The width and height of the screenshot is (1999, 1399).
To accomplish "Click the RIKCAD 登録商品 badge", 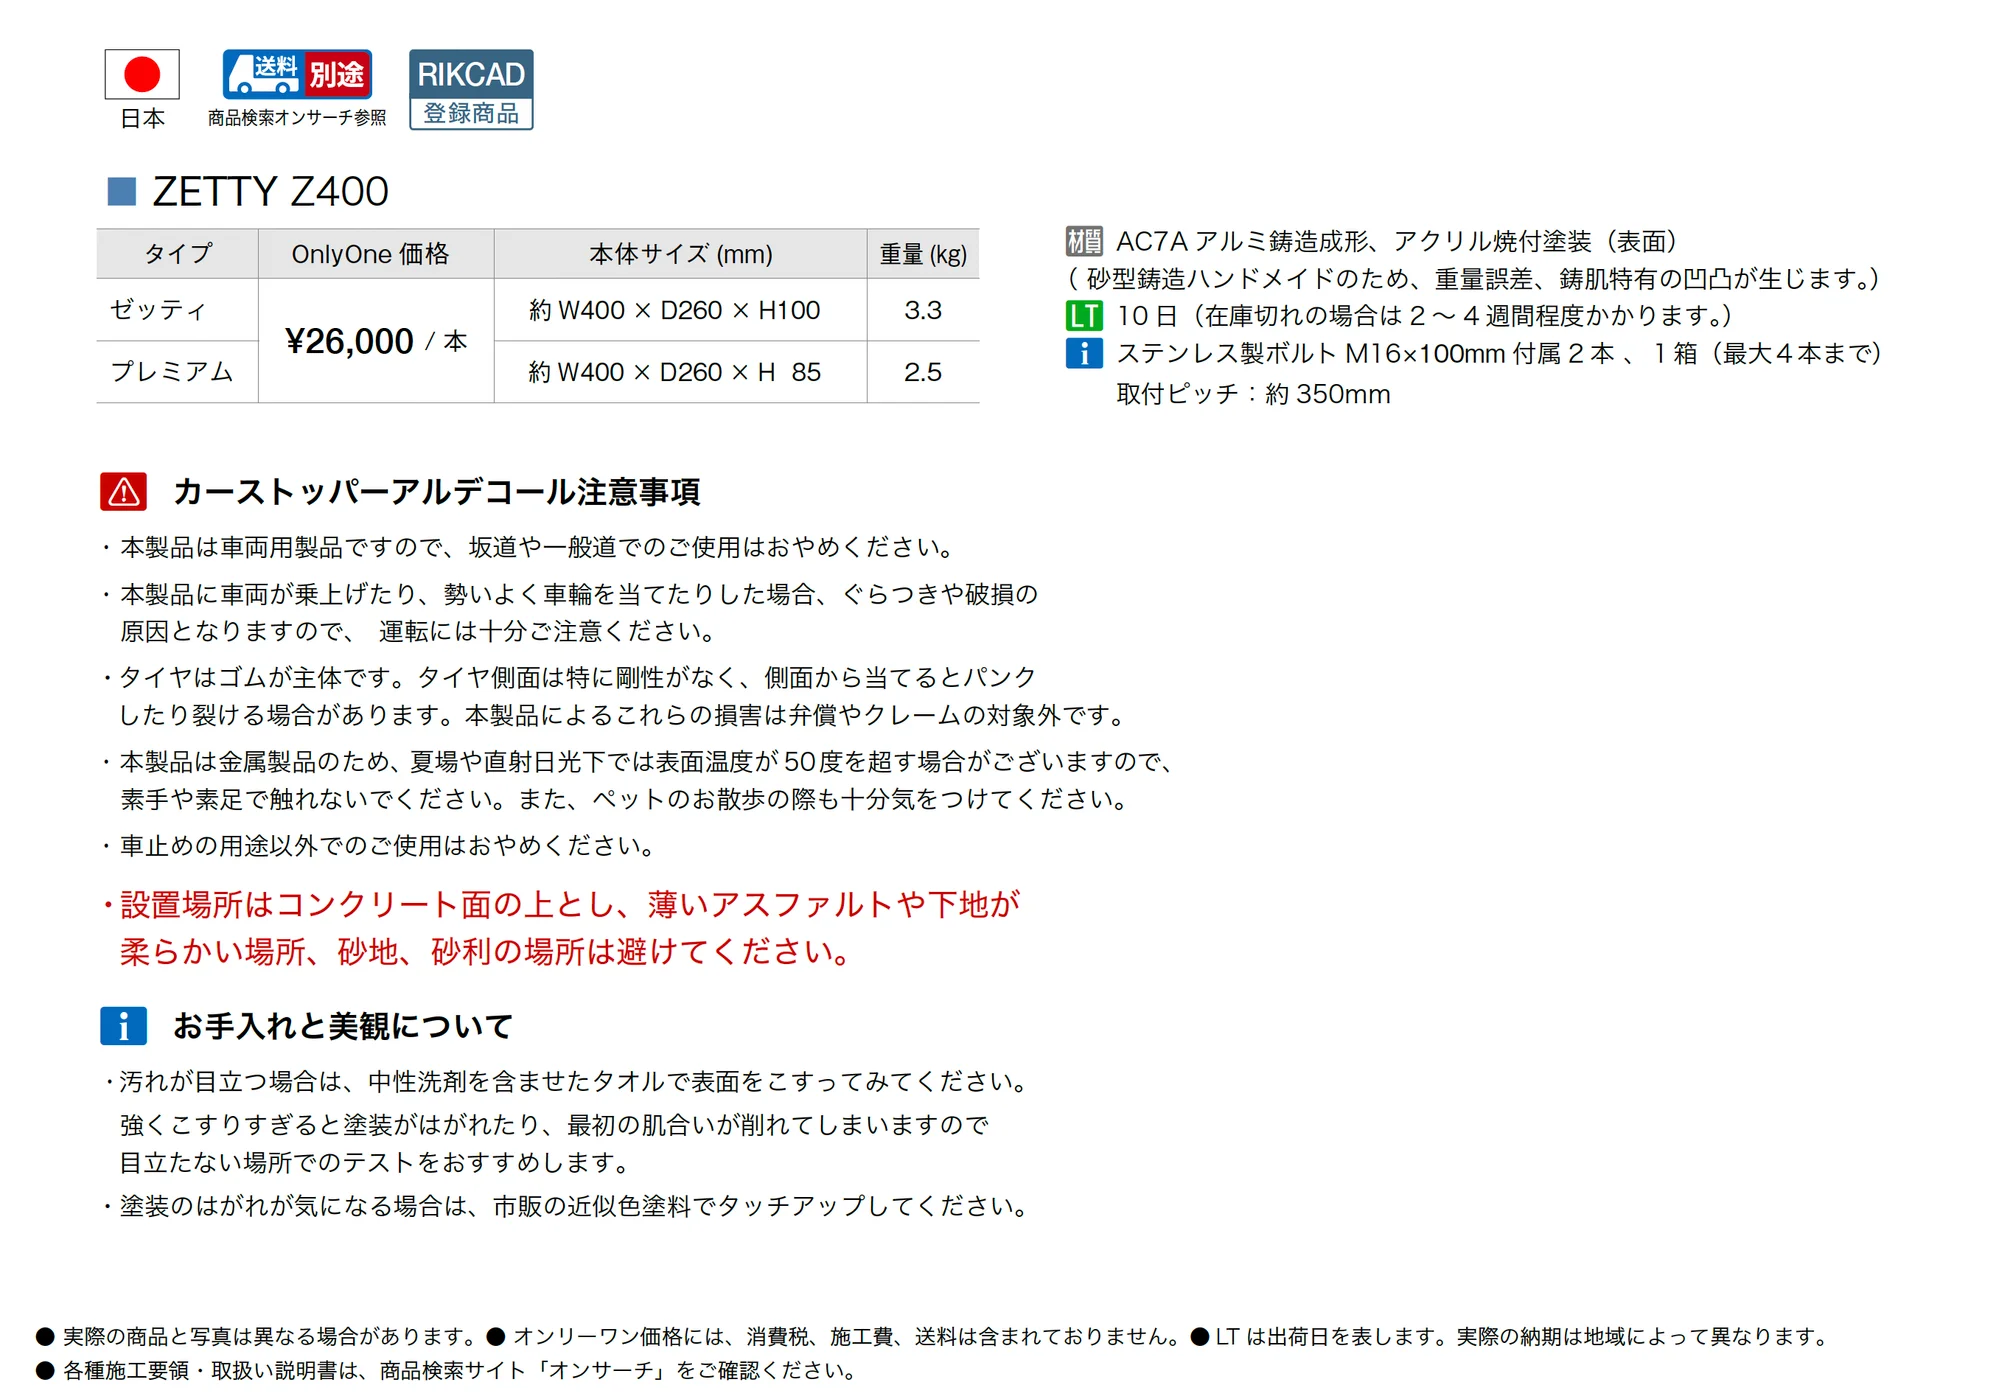I will tap(471, 89).
